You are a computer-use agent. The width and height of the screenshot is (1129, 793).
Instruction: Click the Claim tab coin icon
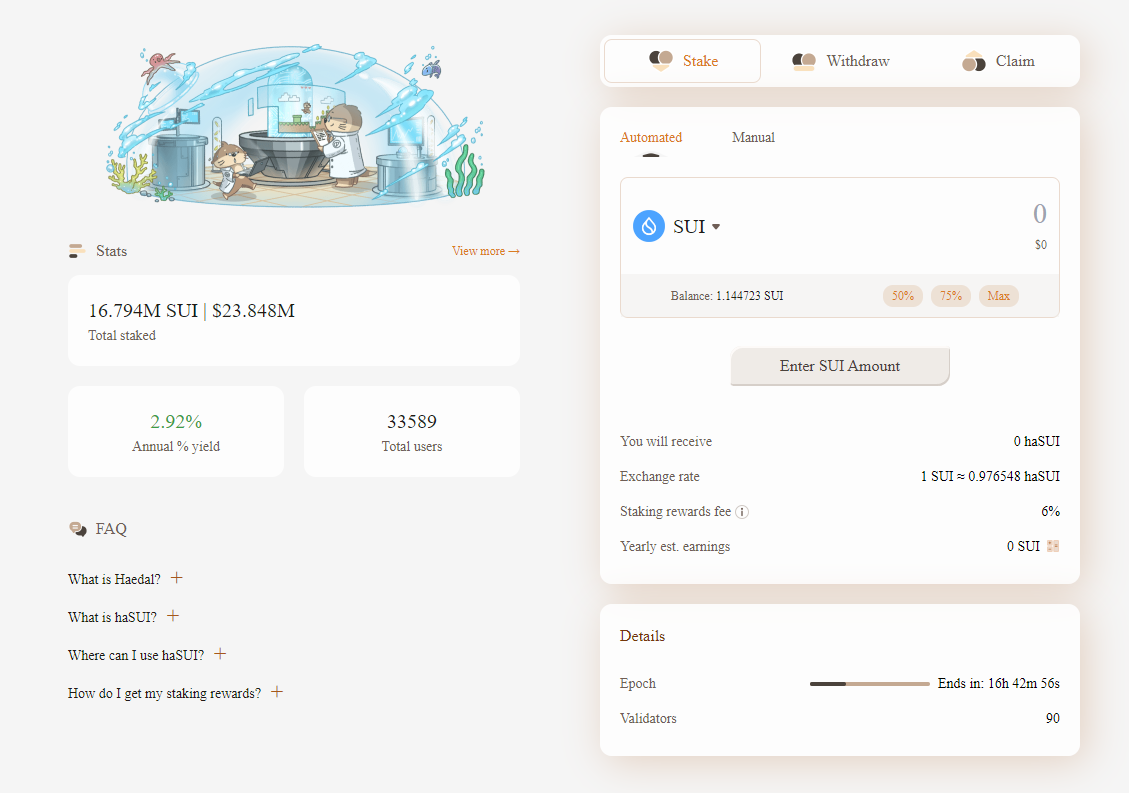click(x=973, y=61)
